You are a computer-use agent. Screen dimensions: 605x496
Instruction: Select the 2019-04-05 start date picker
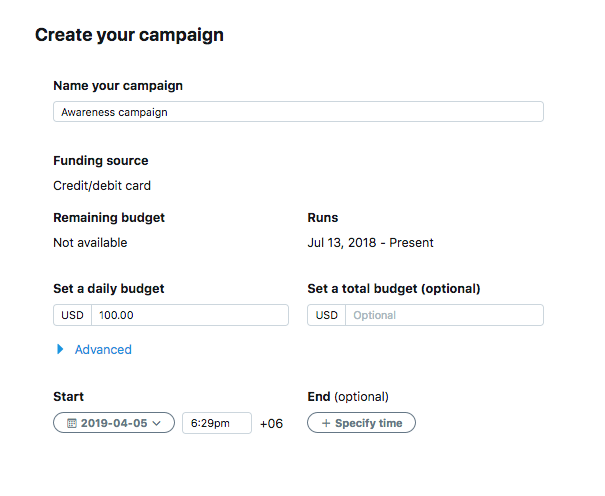[x=113, y=424]
